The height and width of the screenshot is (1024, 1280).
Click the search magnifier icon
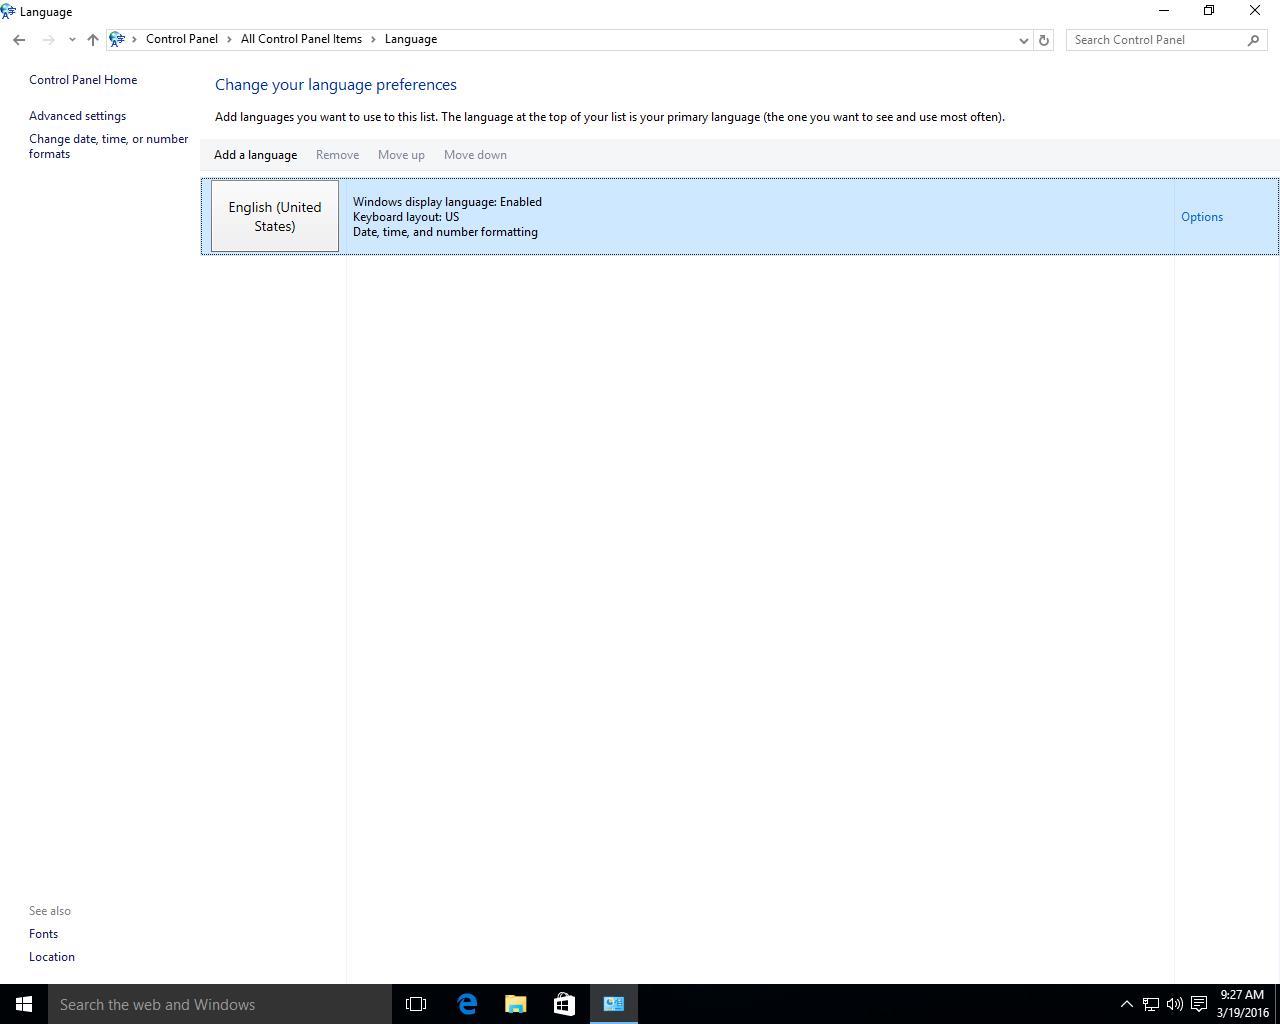[1254, 40]
